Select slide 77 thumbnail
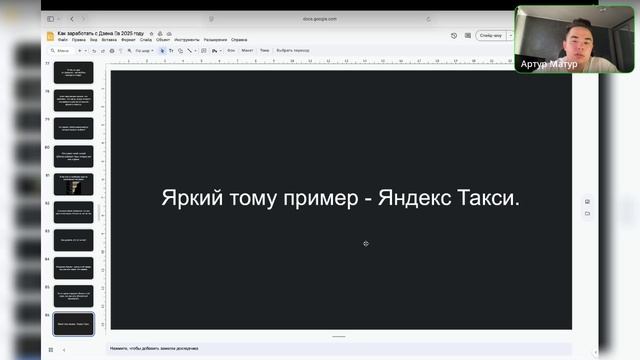Screen dimensions: 640x360 [x=73, y=73]
